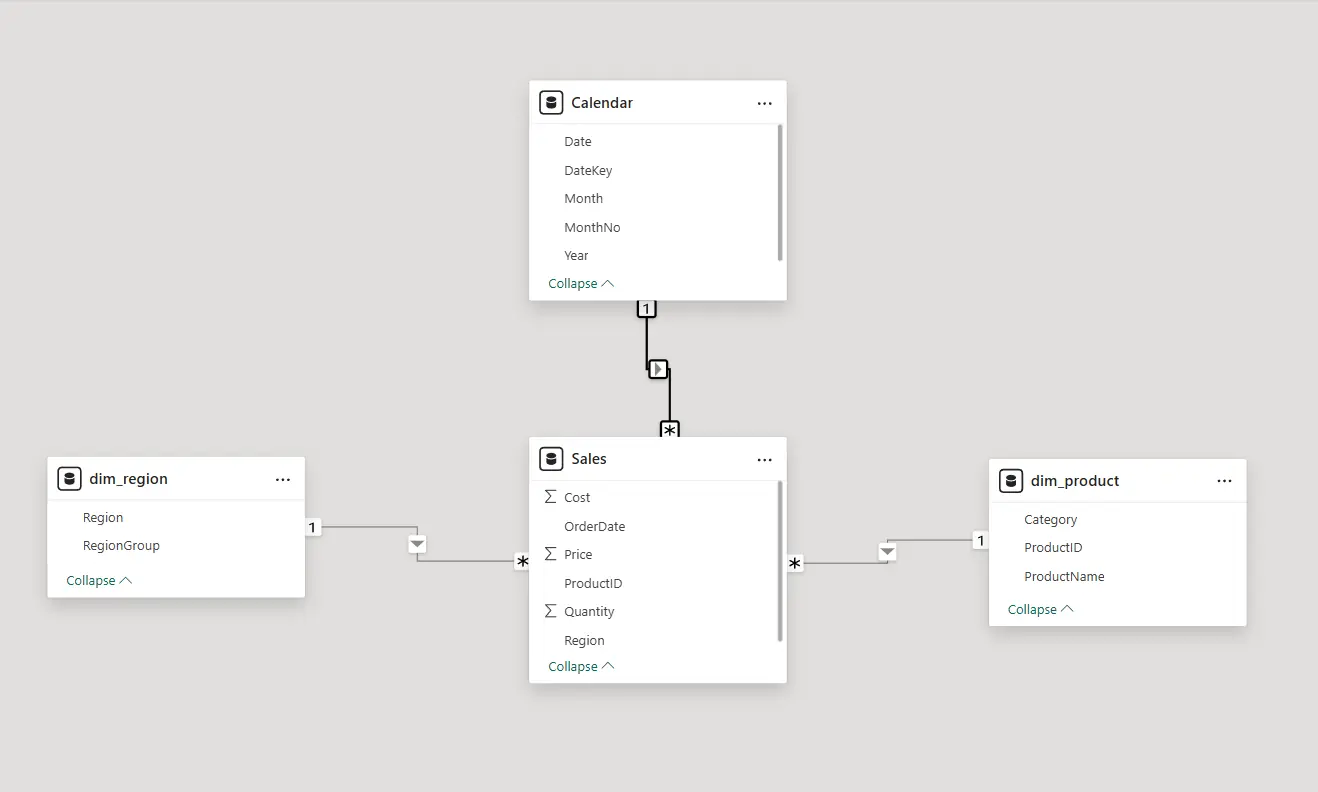1318x792 pixels.
Task: Click the dim_region table database icon
Action: coord(69,479)
